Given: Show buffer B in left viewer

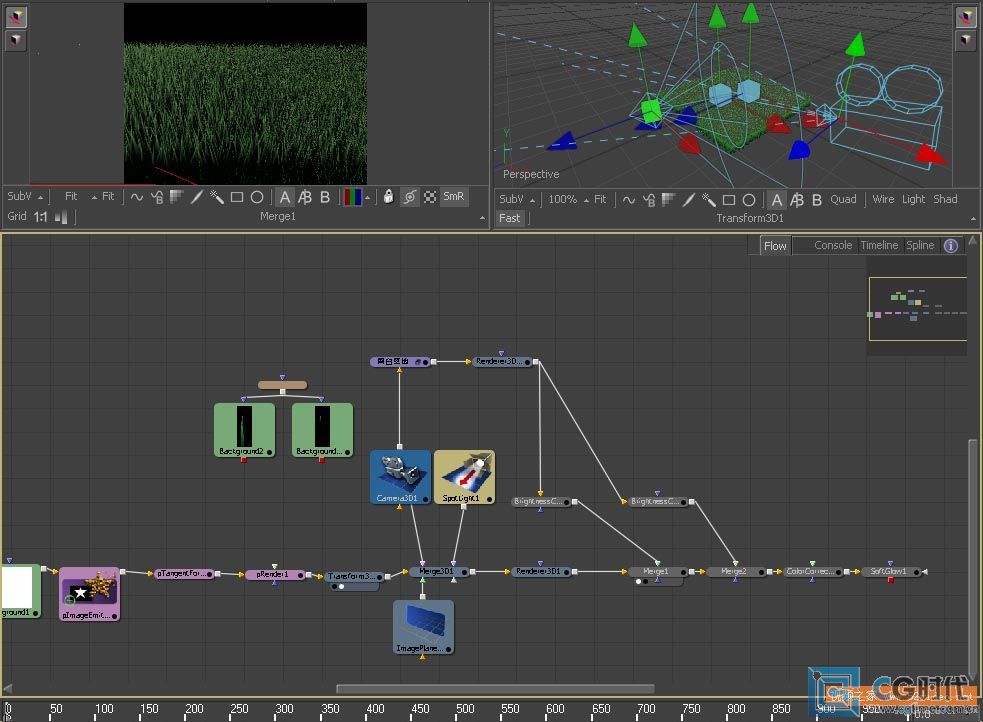Looking at the screenshot, I should 325,197.
